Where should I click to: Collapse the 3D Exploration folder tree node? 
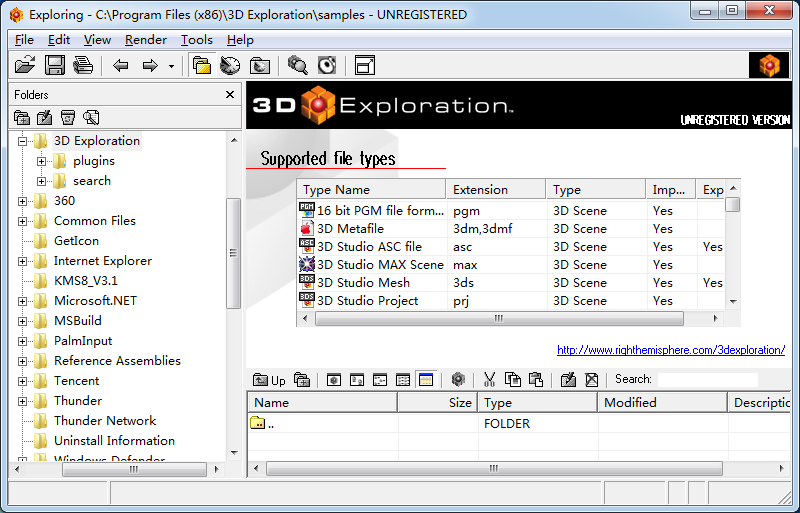[x=22, y=141]
